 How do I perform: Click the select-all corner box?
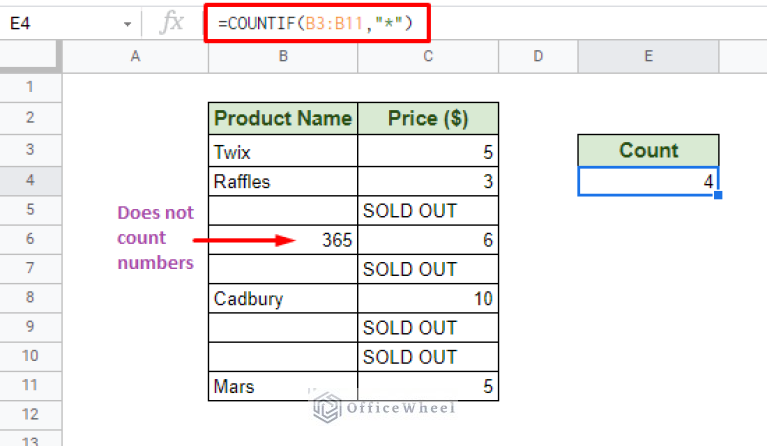coord(30,56)
